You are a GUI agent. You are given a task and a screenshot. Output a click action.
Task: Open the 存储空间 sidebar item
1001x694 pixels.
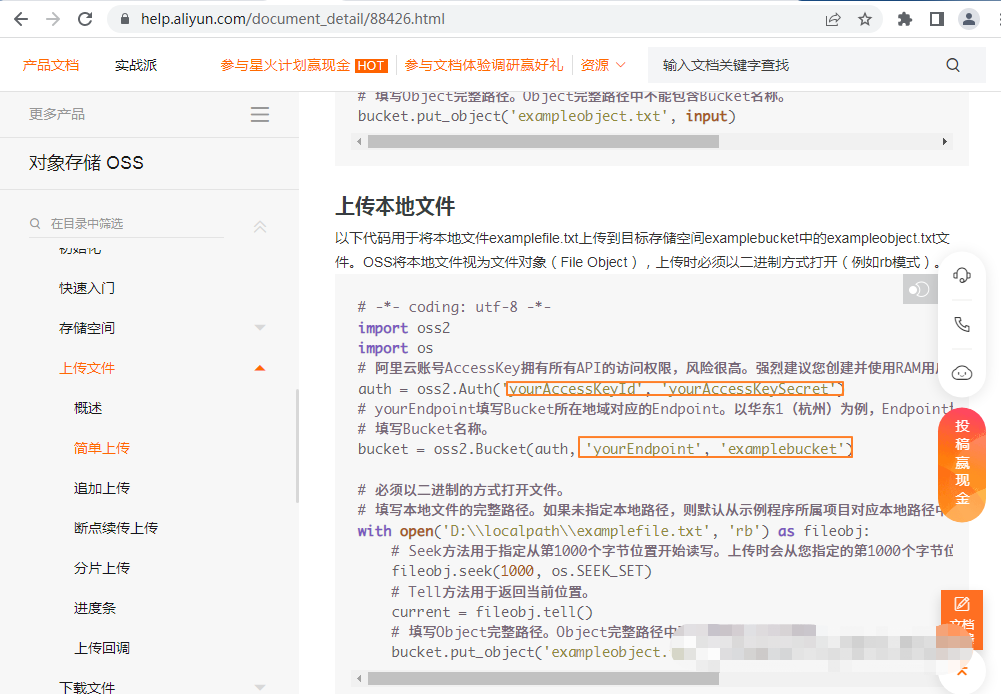tap(87, 328)
